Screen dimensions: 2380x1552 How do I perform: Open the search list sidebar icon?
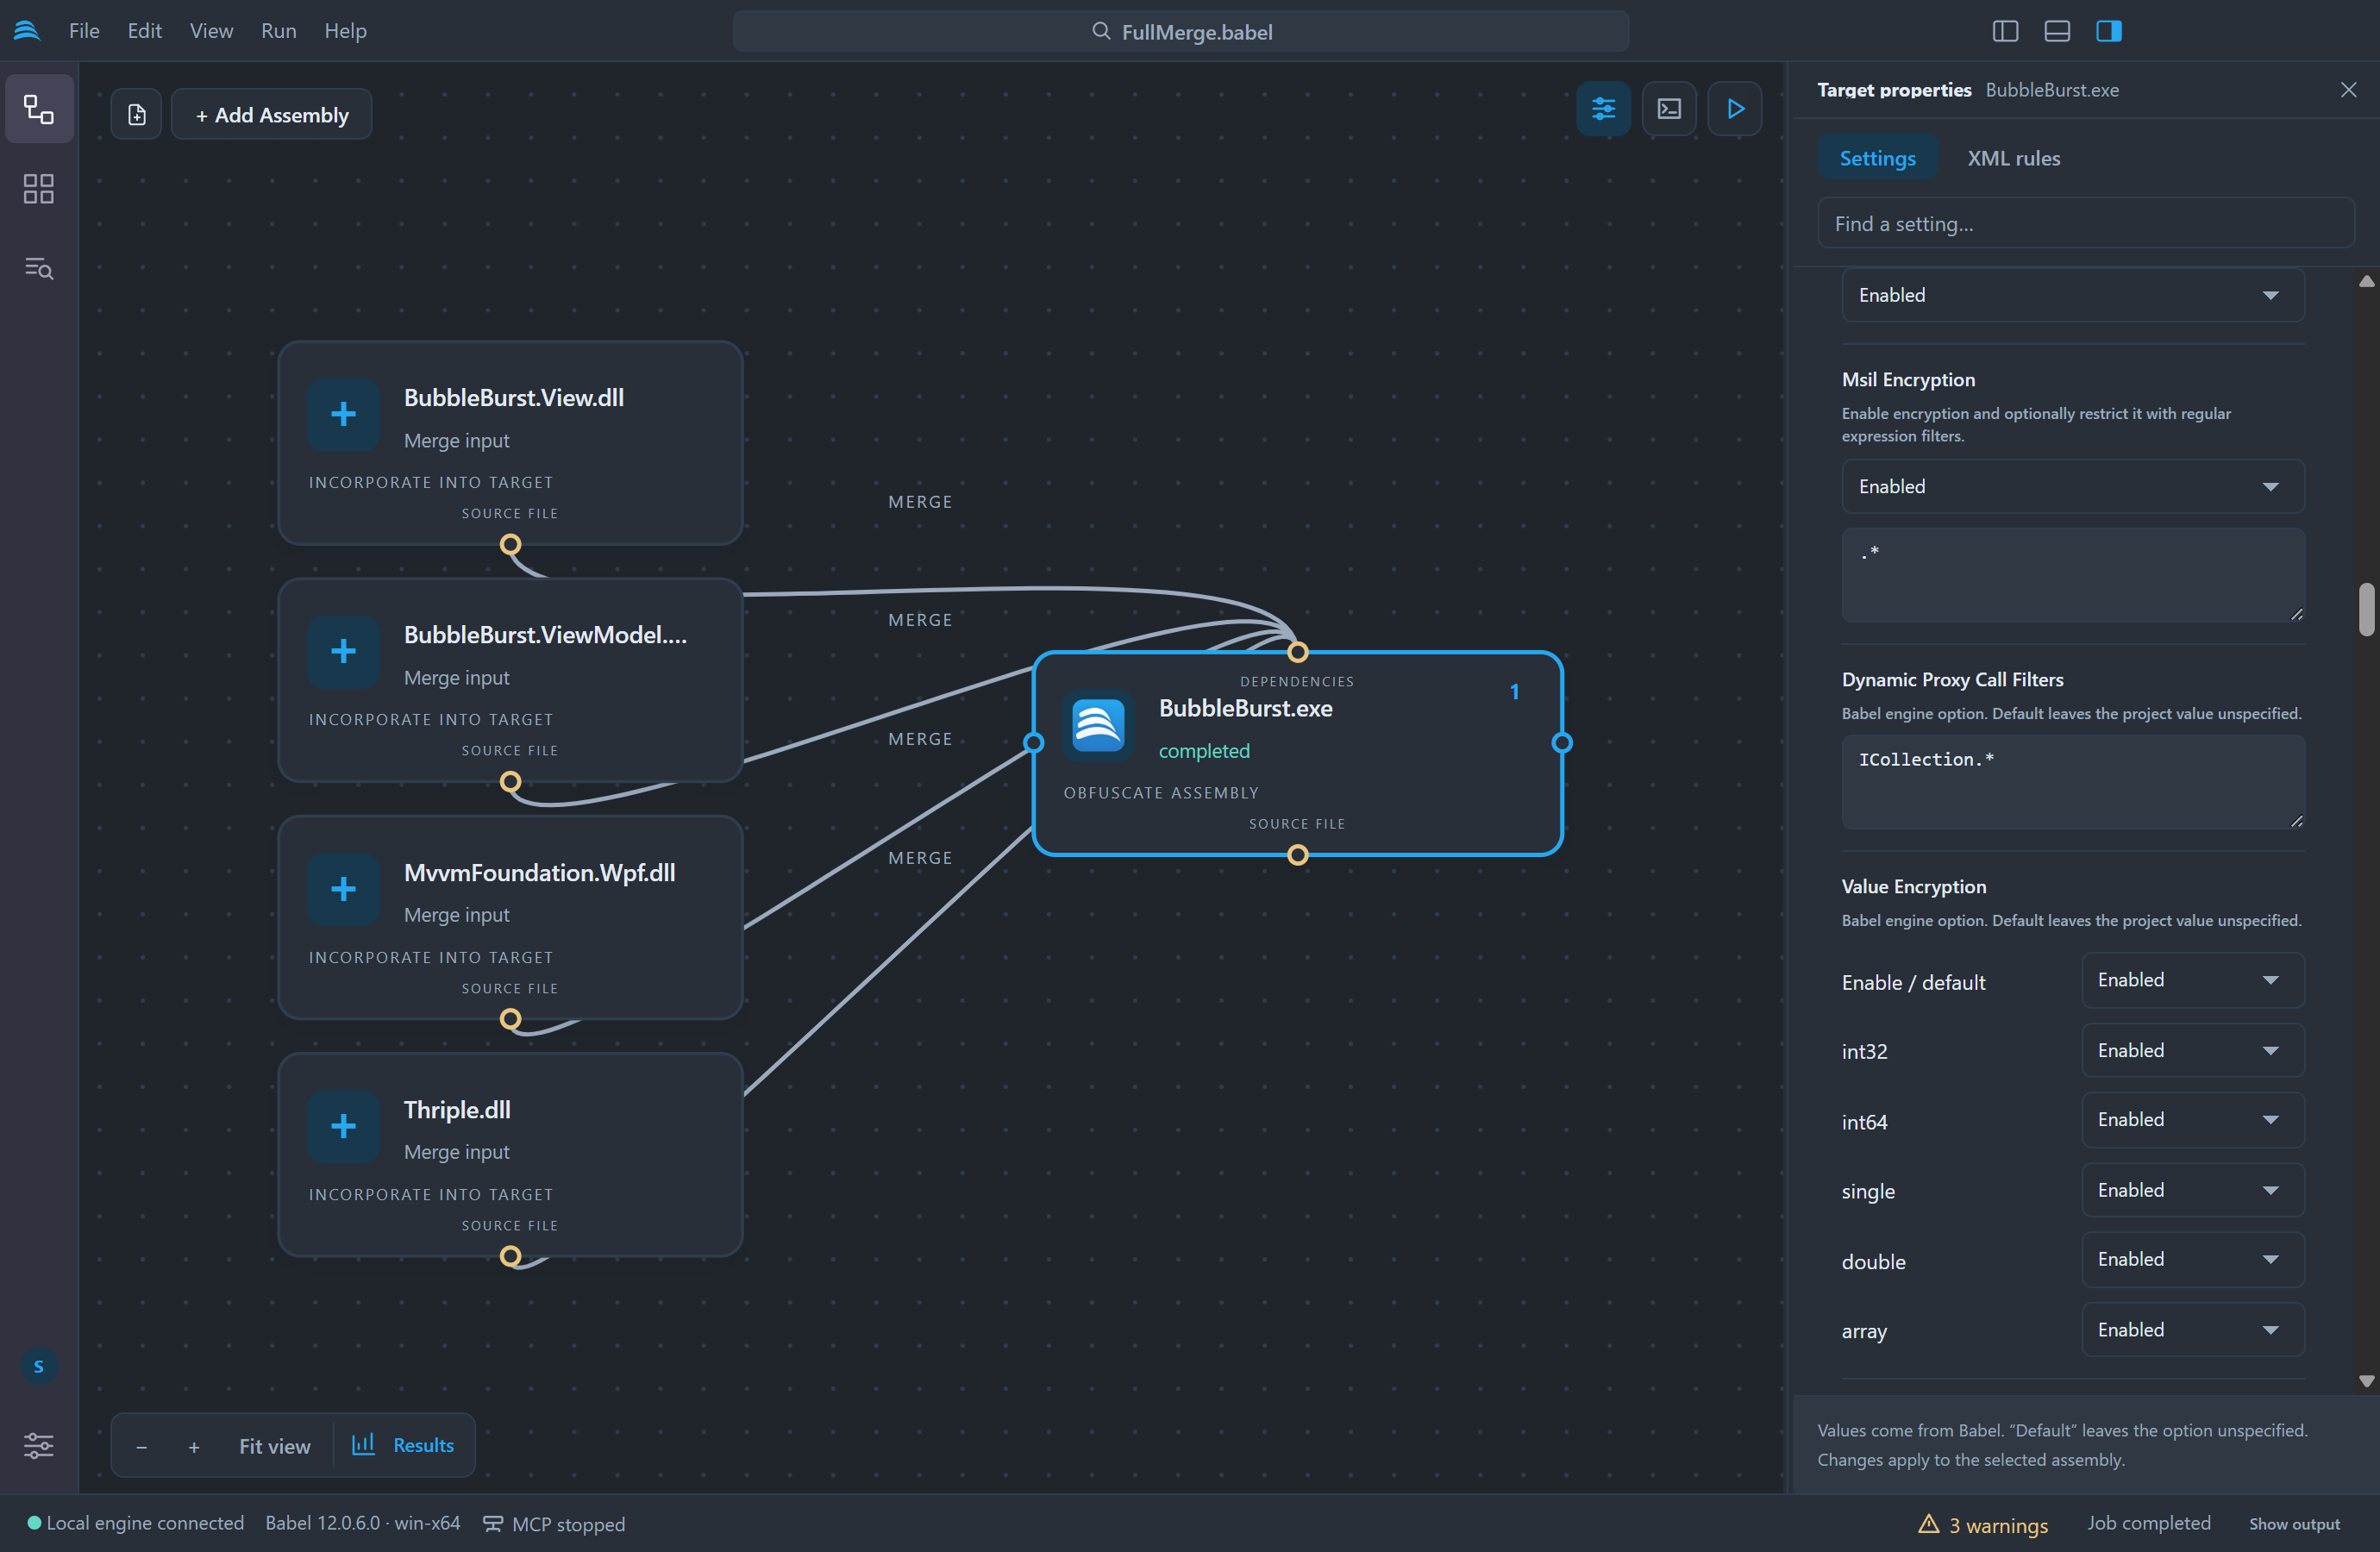[39, 268]
